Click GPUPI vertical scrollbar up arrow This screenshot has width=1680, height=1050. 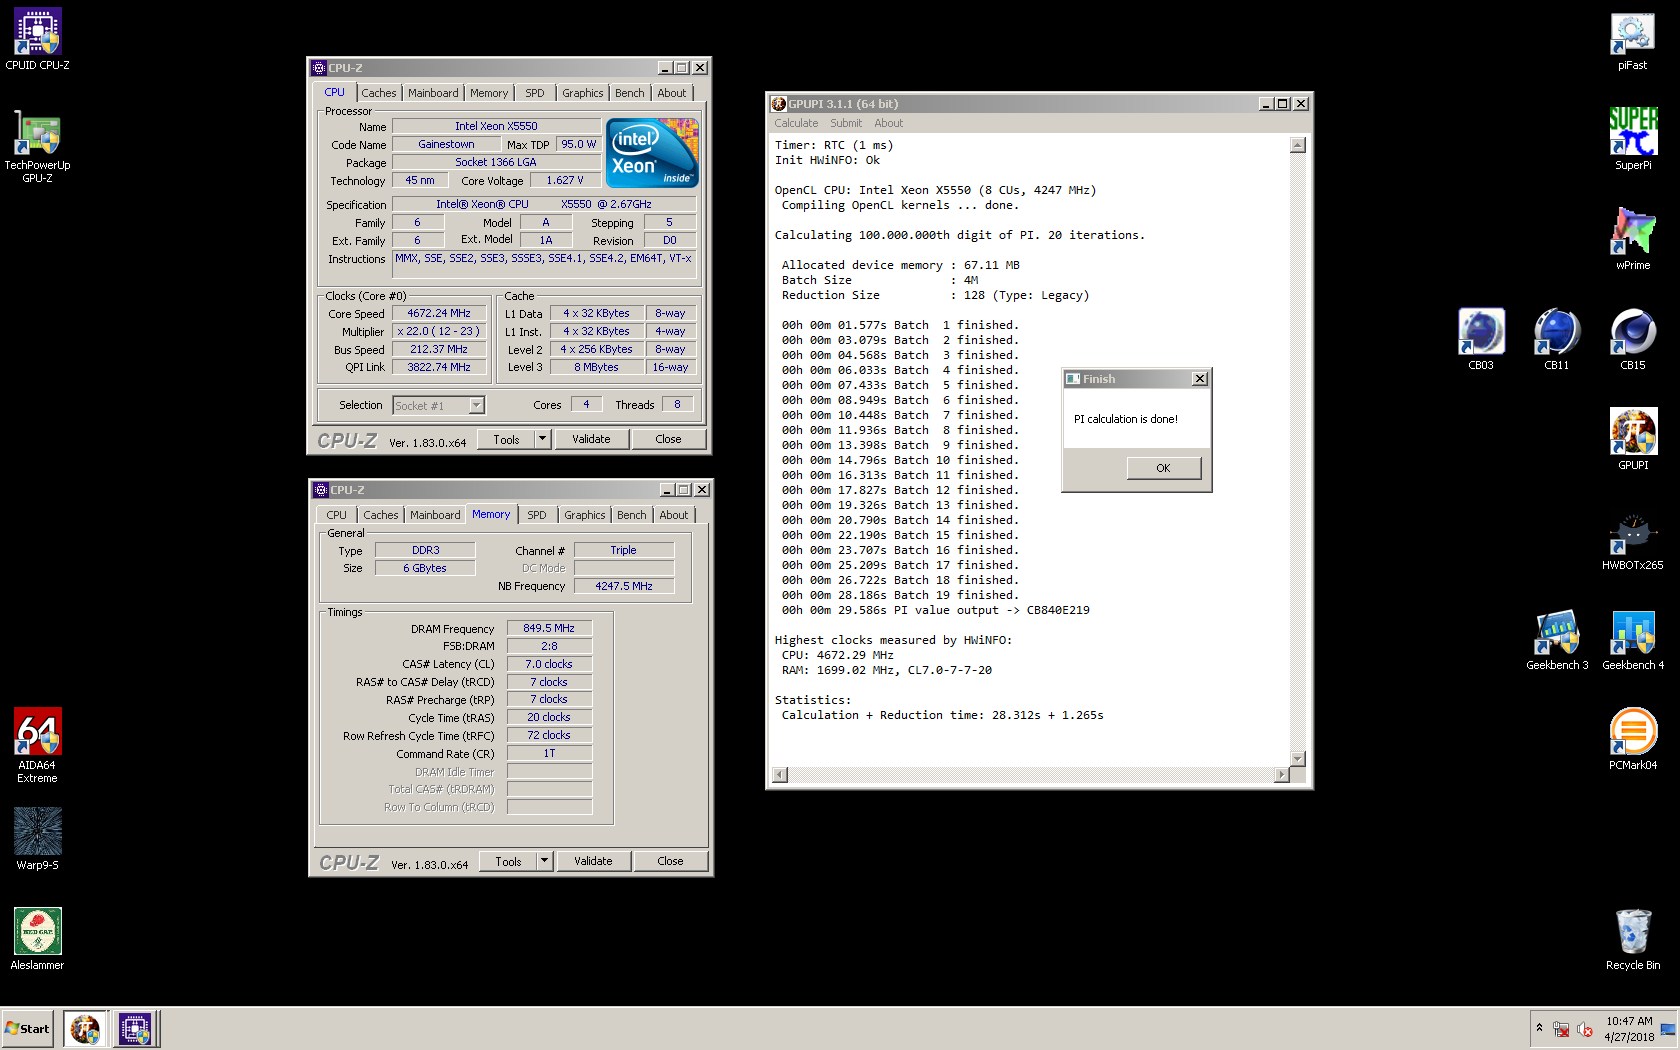pyautogui.click(x=1298, y=145)
